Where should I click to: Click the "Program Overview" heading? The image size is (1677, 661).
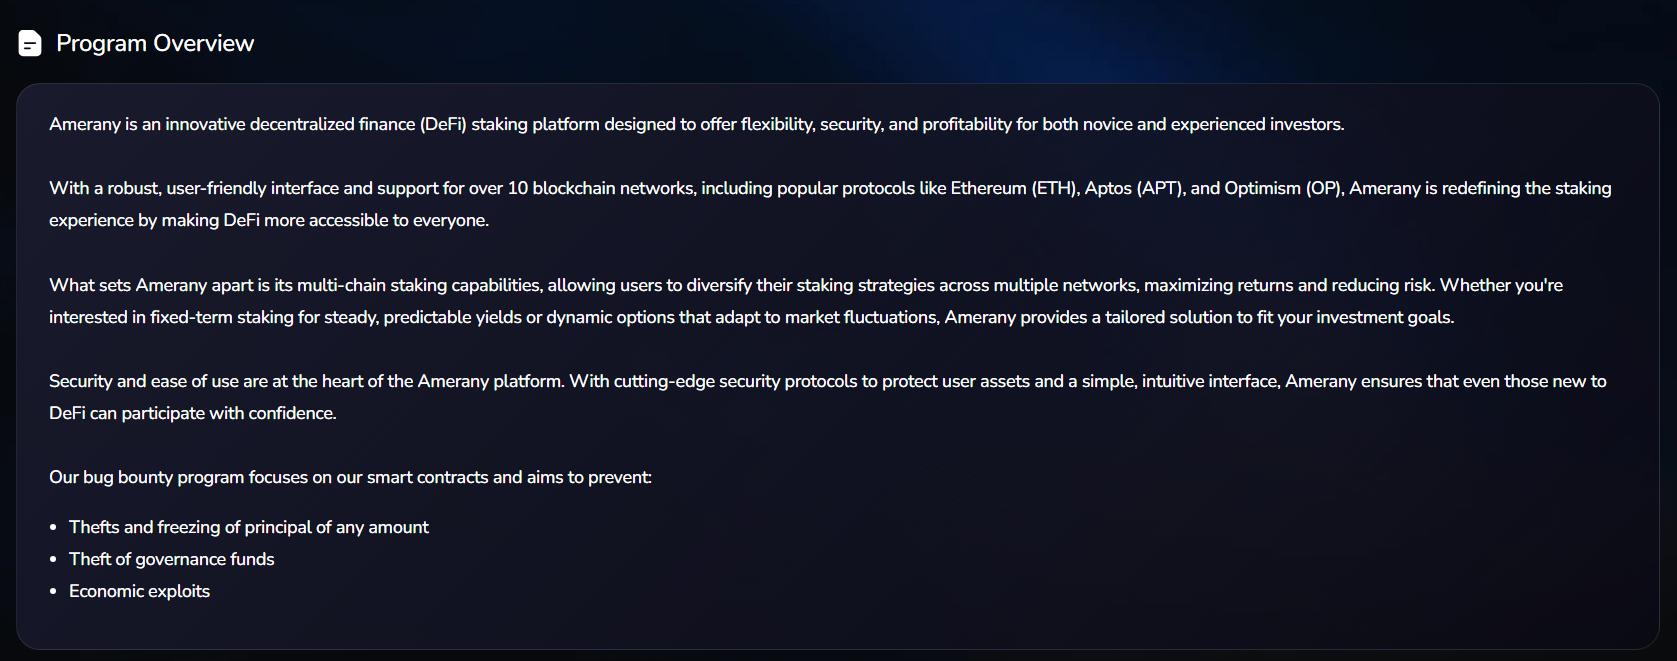pyautogui.click(x=155, y=44)
